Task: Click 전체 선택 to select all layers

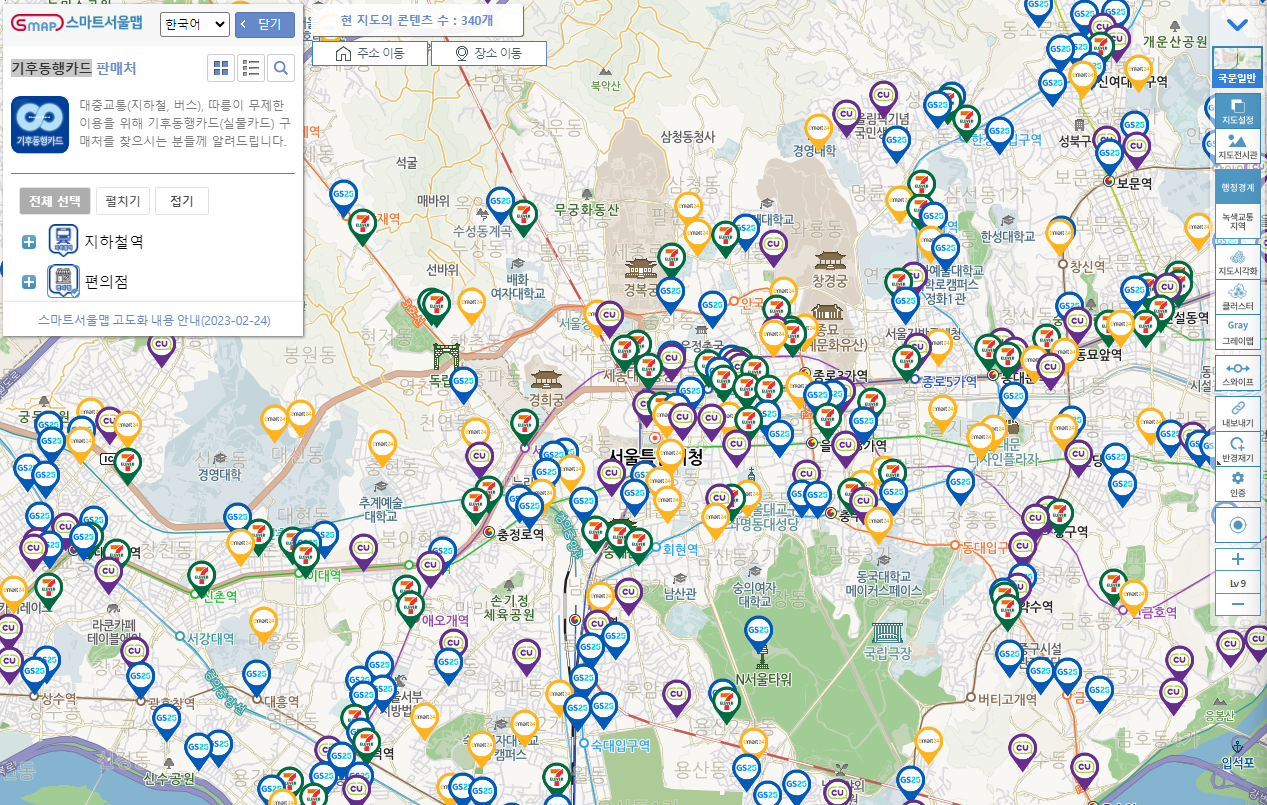Action: (x=55, y=201)
